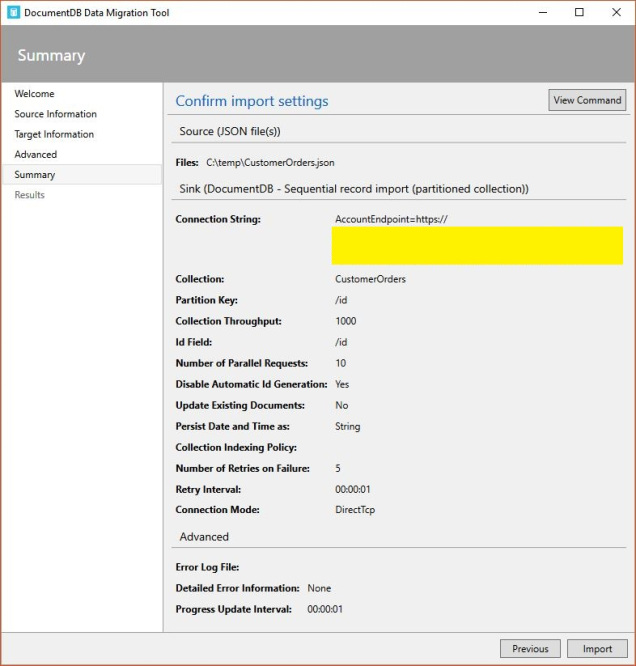Screen dimensions: 636x666
Task: Click the AccountEndpoint=https:// connection string value
Action: click(x=391, y=219)
